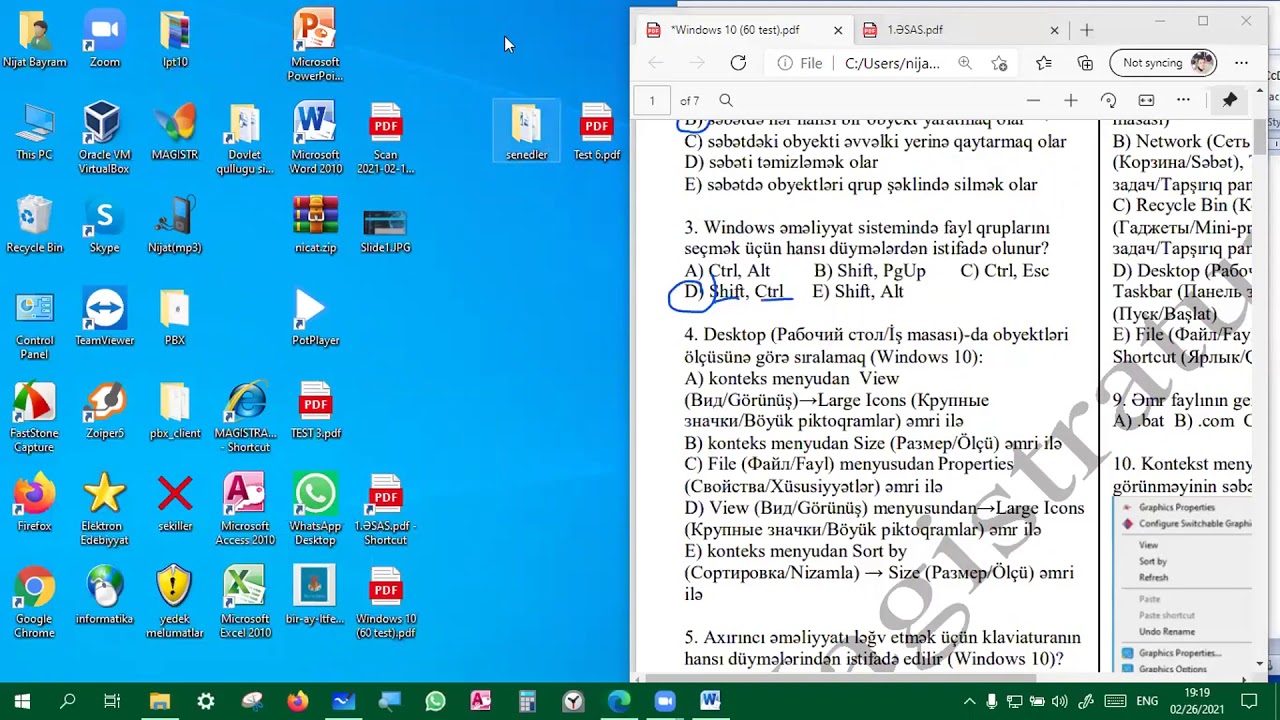
Task: Add this page to favorites star icon
Action: (x=999, y=63)
